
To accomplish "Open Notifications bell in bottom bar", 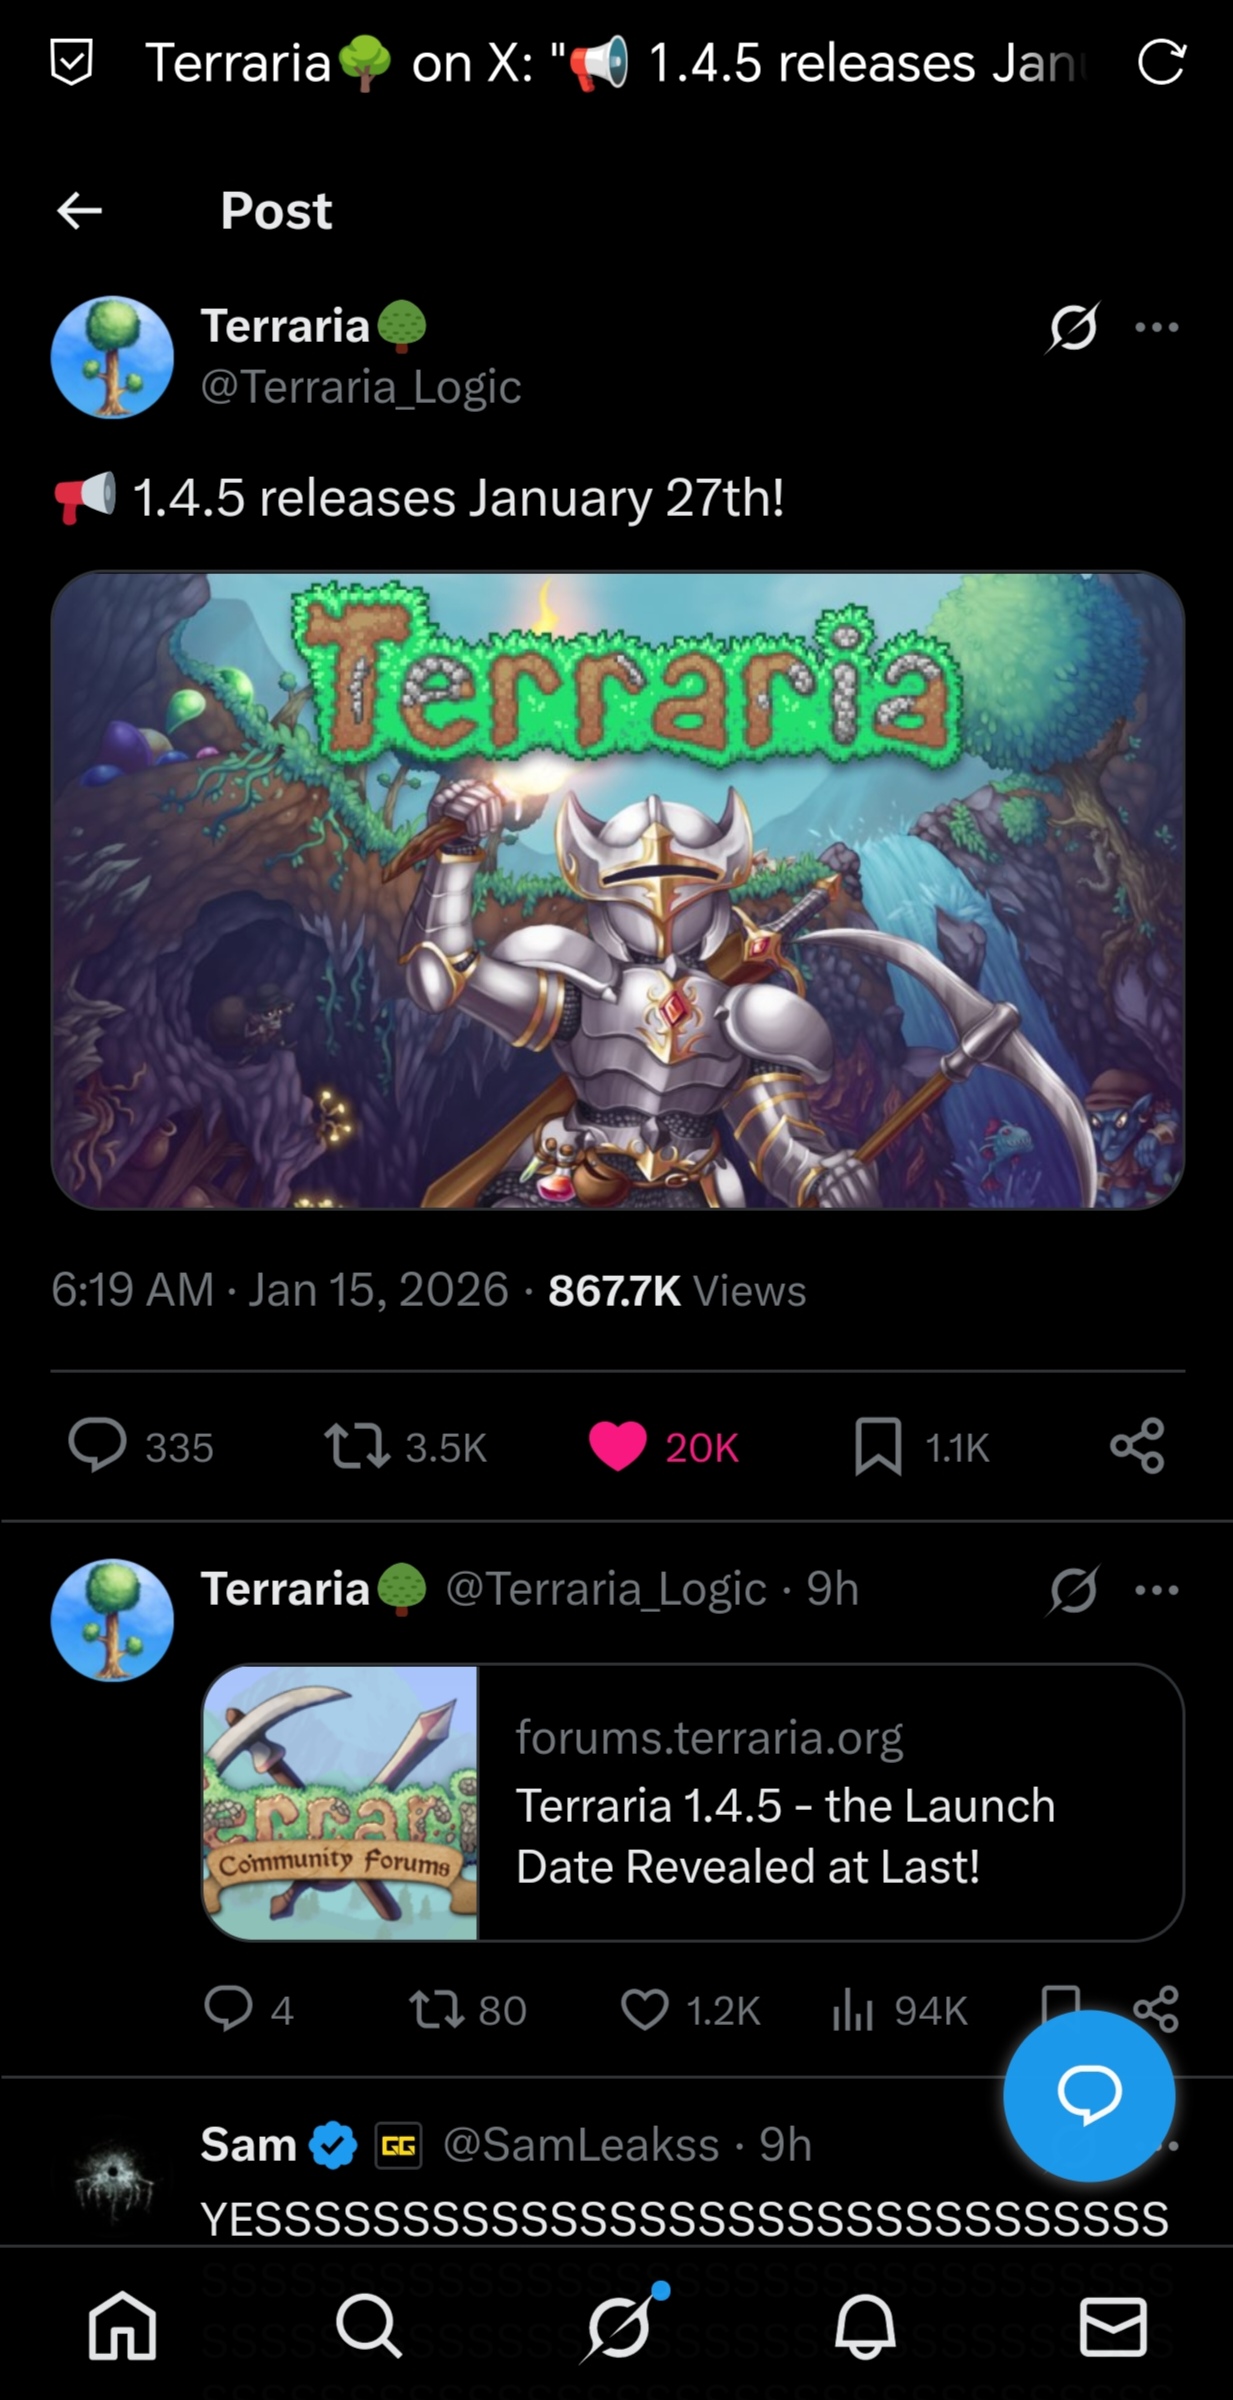I will point(865,2326).
